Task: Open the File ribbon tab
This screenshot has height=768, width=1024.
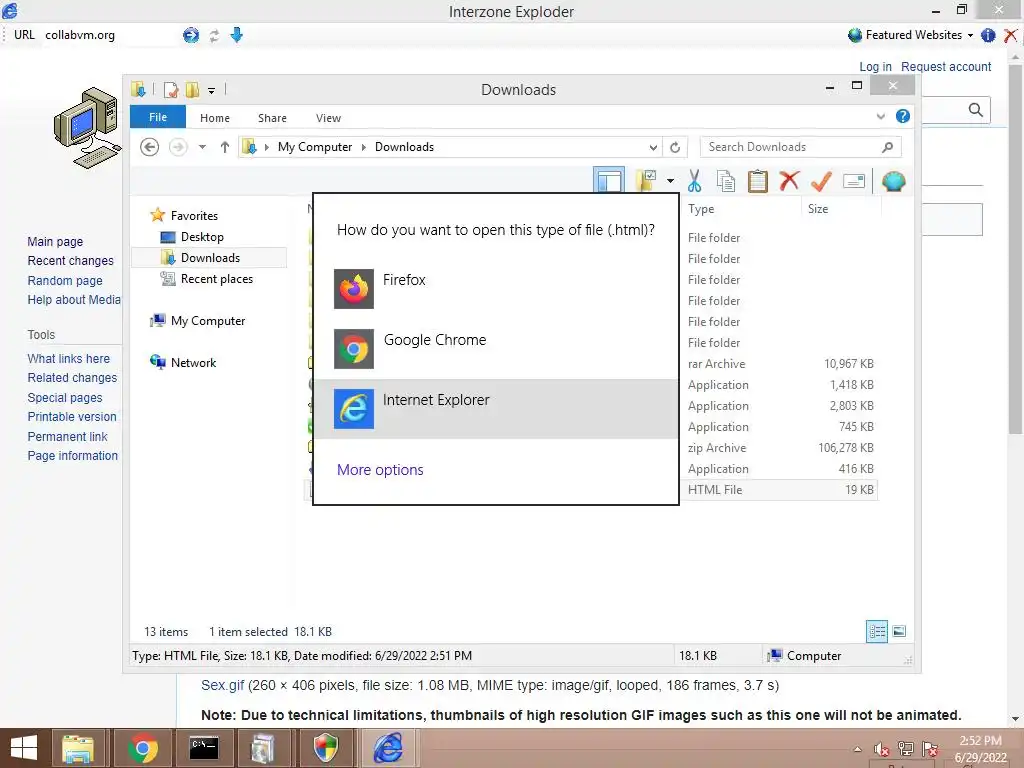Action: [x=158, y=117]
